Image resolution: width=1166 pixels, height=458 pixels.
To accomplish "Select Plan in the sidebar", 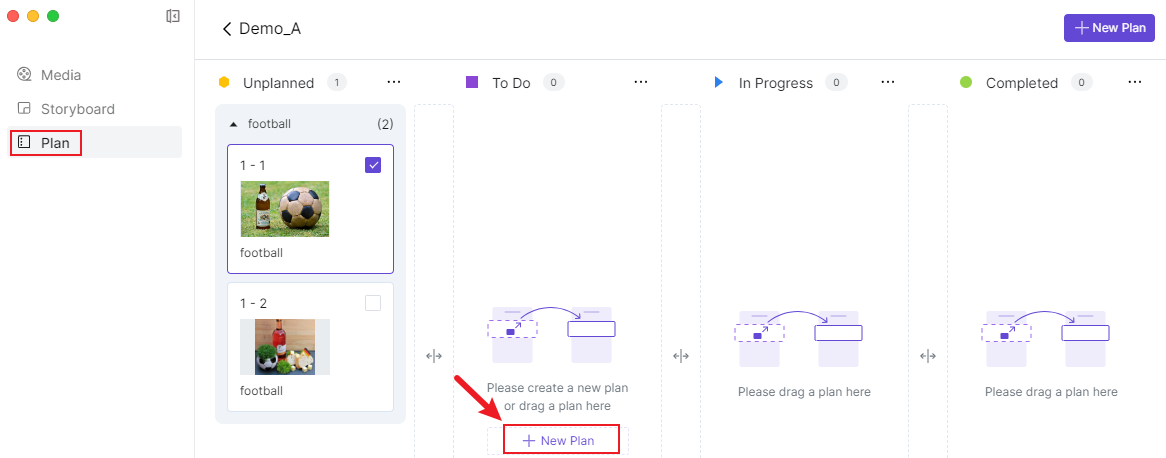I will pos(55,143).
